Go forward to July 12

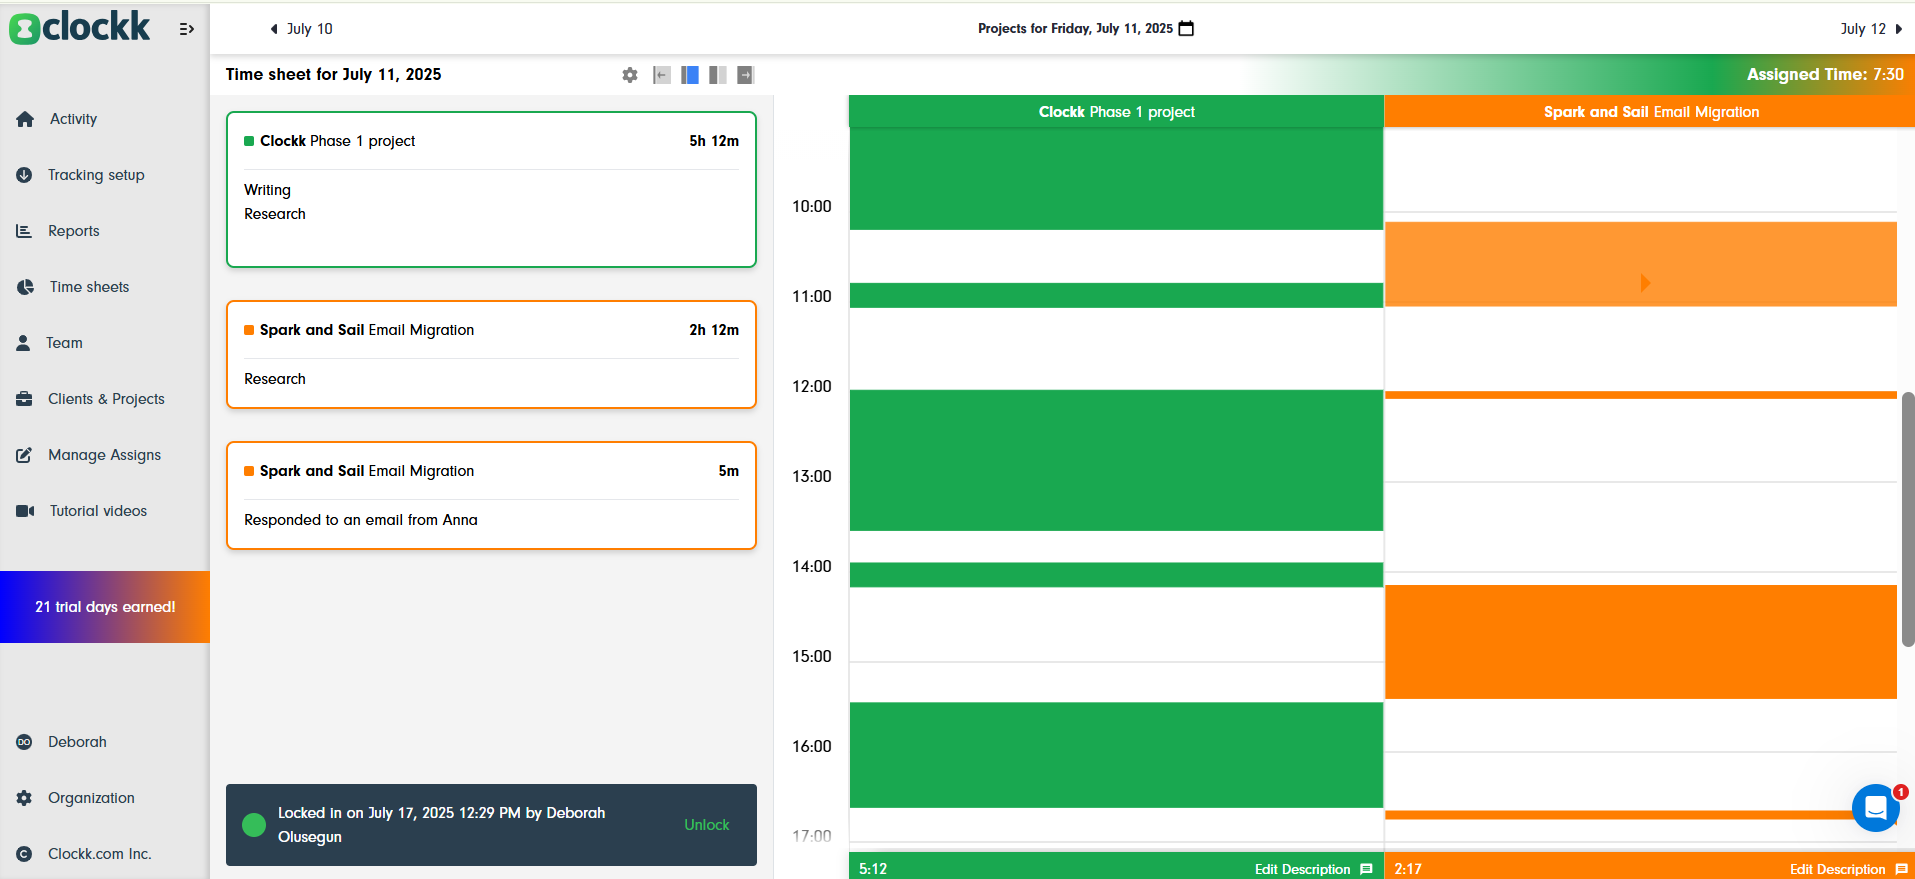[1871, 29]
